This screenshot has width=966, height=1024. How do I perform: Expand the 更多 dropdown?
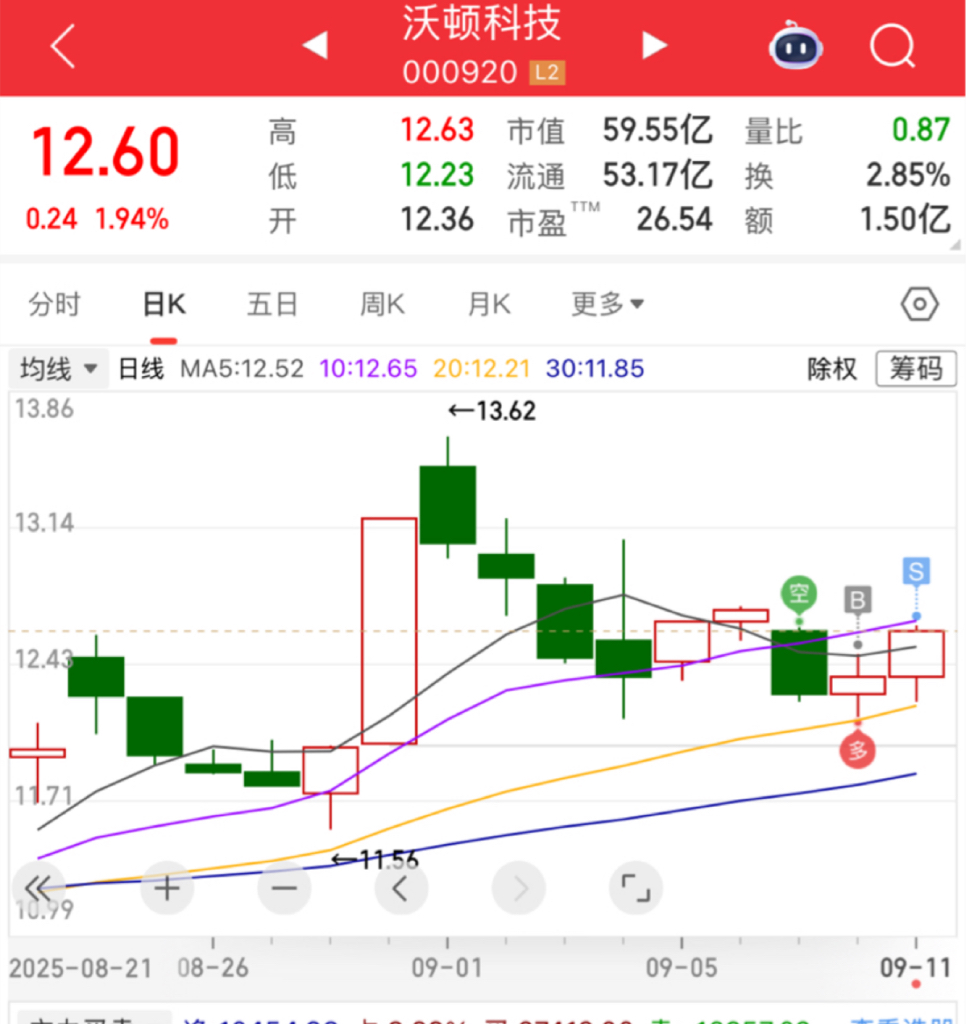[607, 304]
